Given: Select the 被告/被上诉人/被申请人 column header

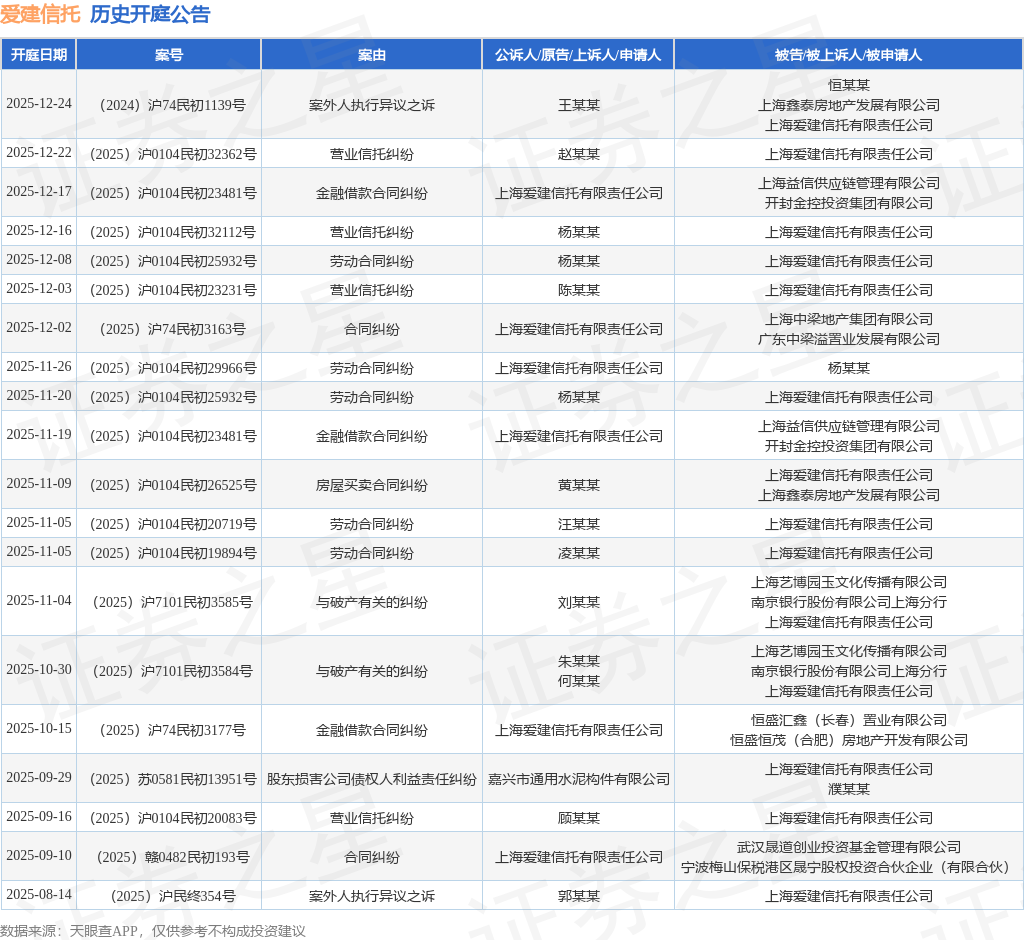Looking at the screenshot, I should tap(848, 55).
